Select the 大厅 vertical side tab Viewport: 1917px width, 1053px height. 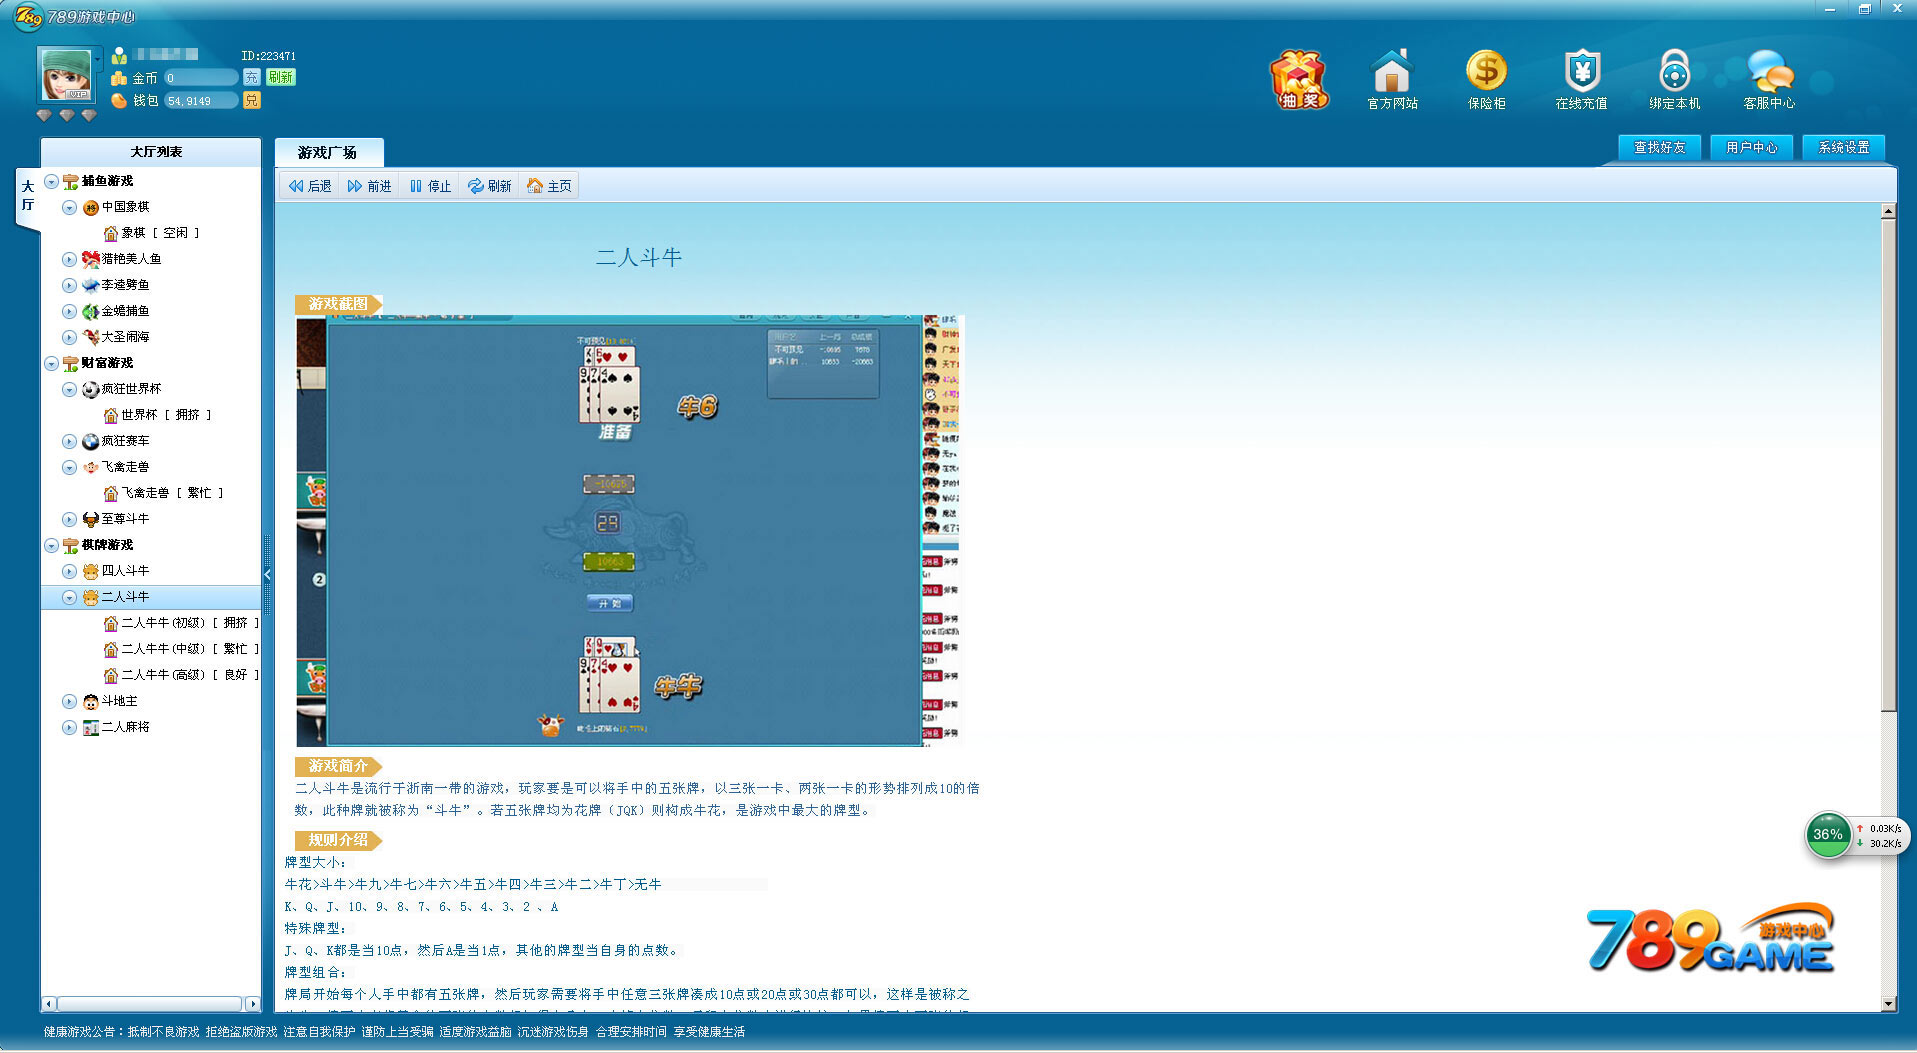click(x=28, y=196)
